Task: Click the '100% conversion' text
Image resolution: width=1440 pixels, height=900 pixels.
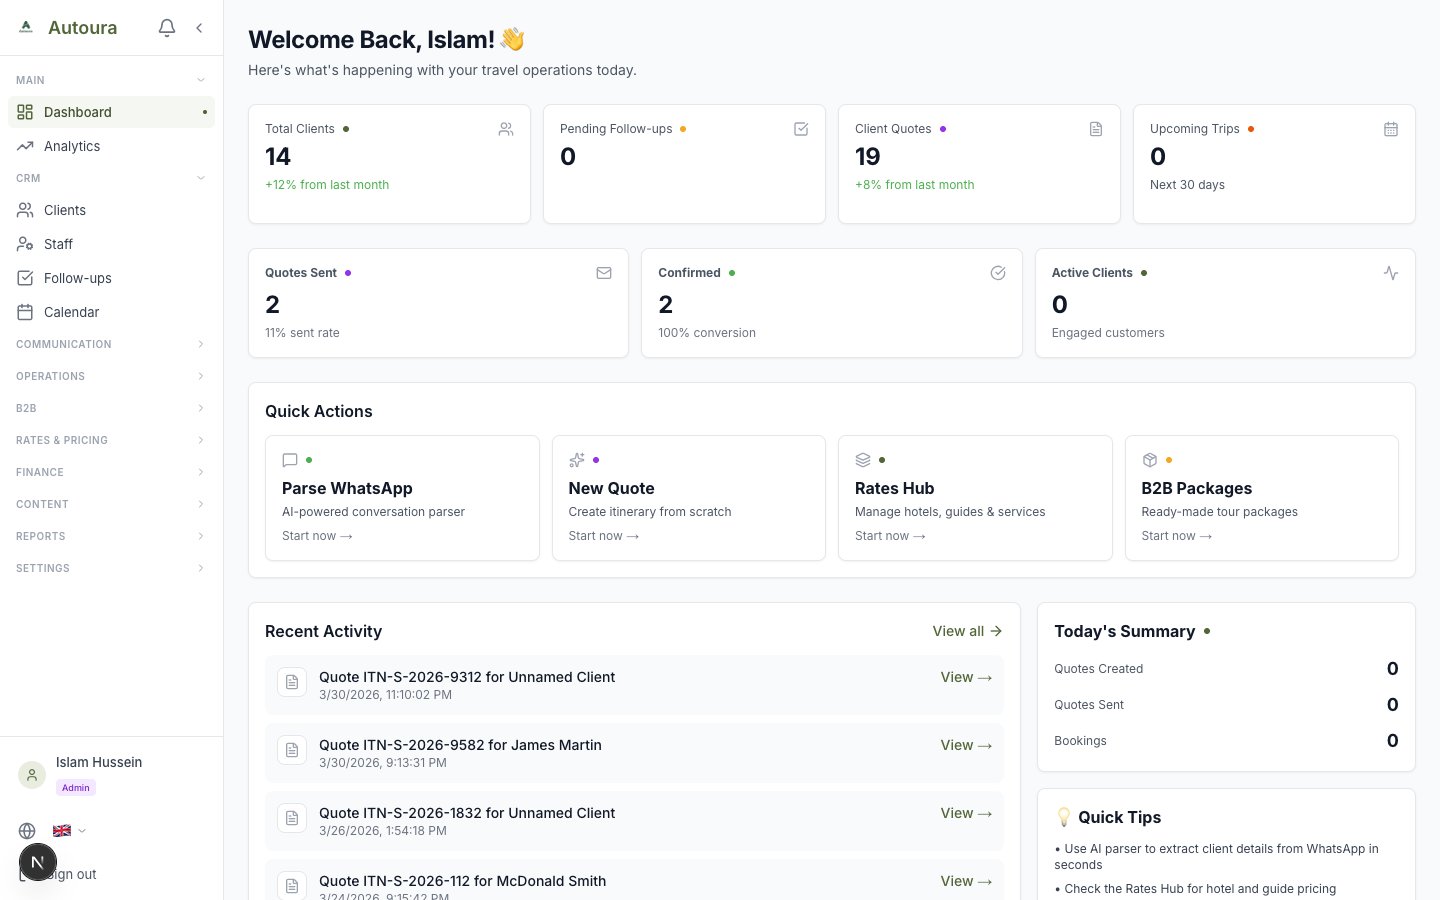Action: tap(707, 333)
